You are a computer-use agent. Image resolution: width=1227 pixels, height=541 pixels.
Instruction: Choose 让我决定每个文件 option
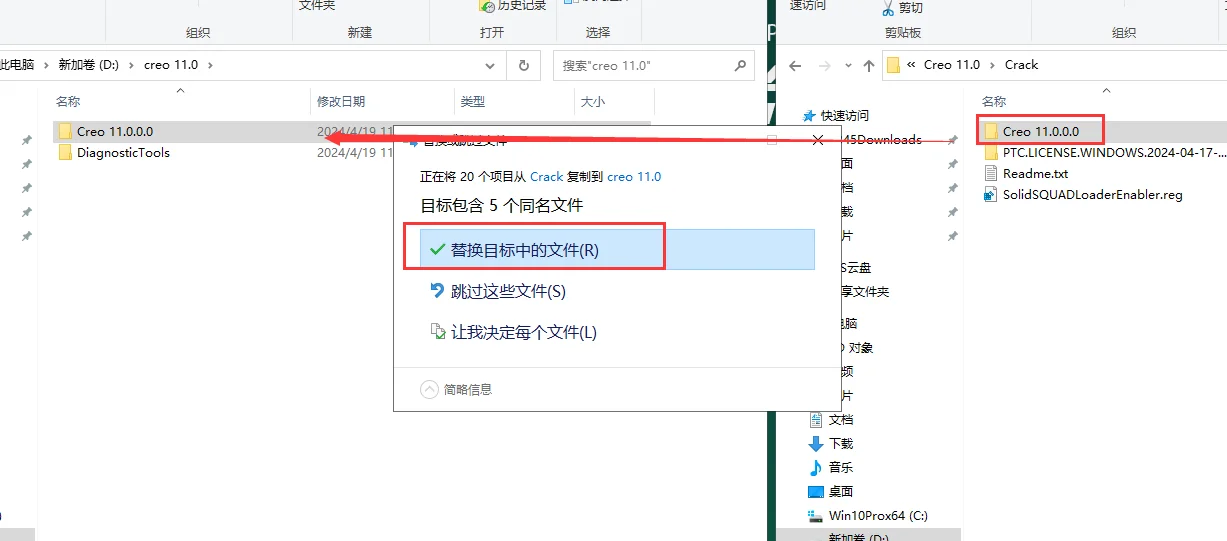[523, 332]
